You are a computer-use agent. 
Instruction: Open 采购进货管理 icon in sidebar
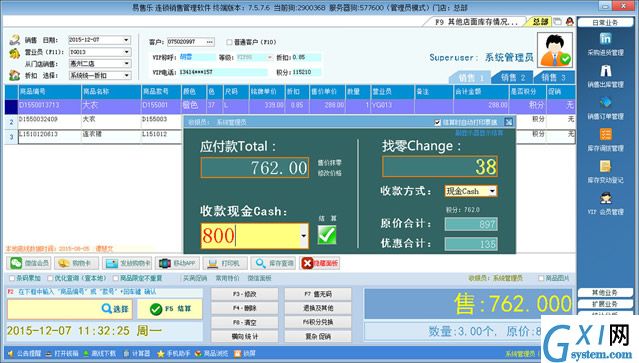coord(605,39)
